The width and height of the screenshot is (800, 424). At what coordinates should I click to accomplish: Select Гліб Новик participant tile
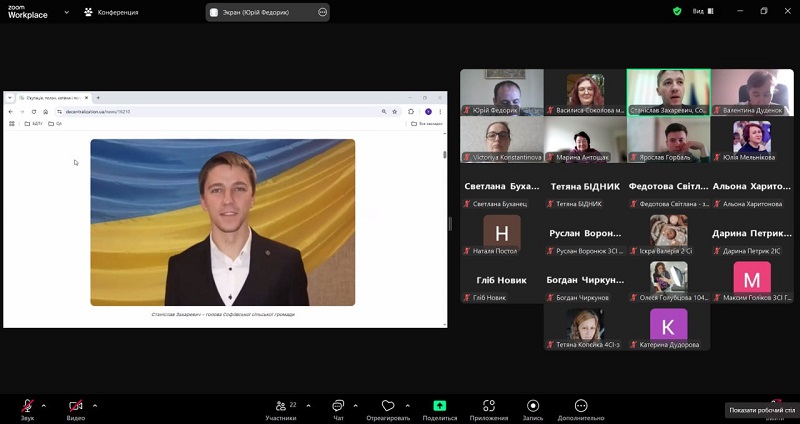pos(502,280)
